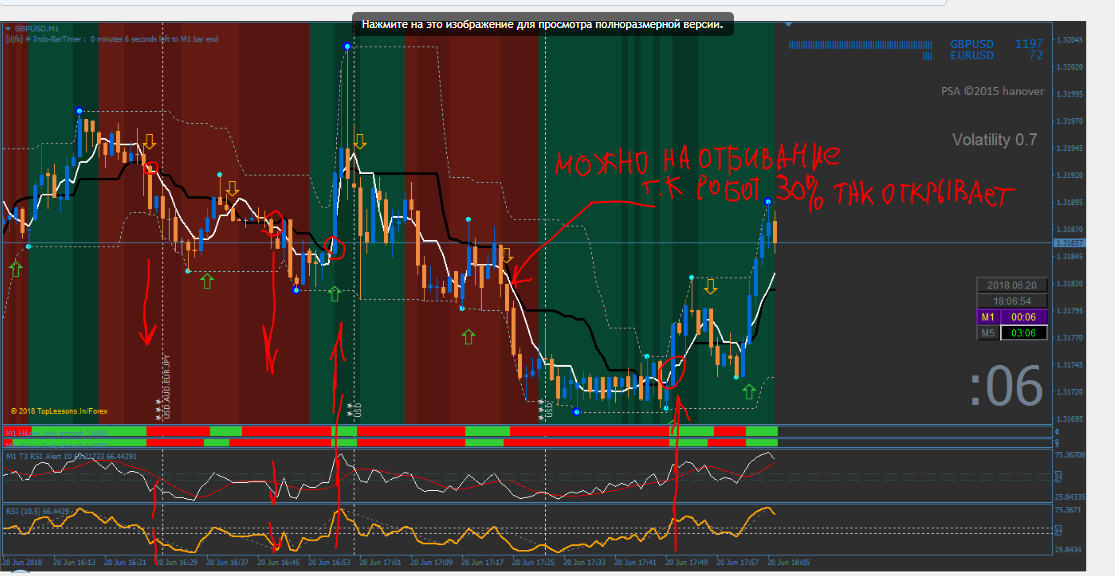Viewport: 1115px width, 576px height.
Task: Click the green up arrow at far left
Action: 16,269
